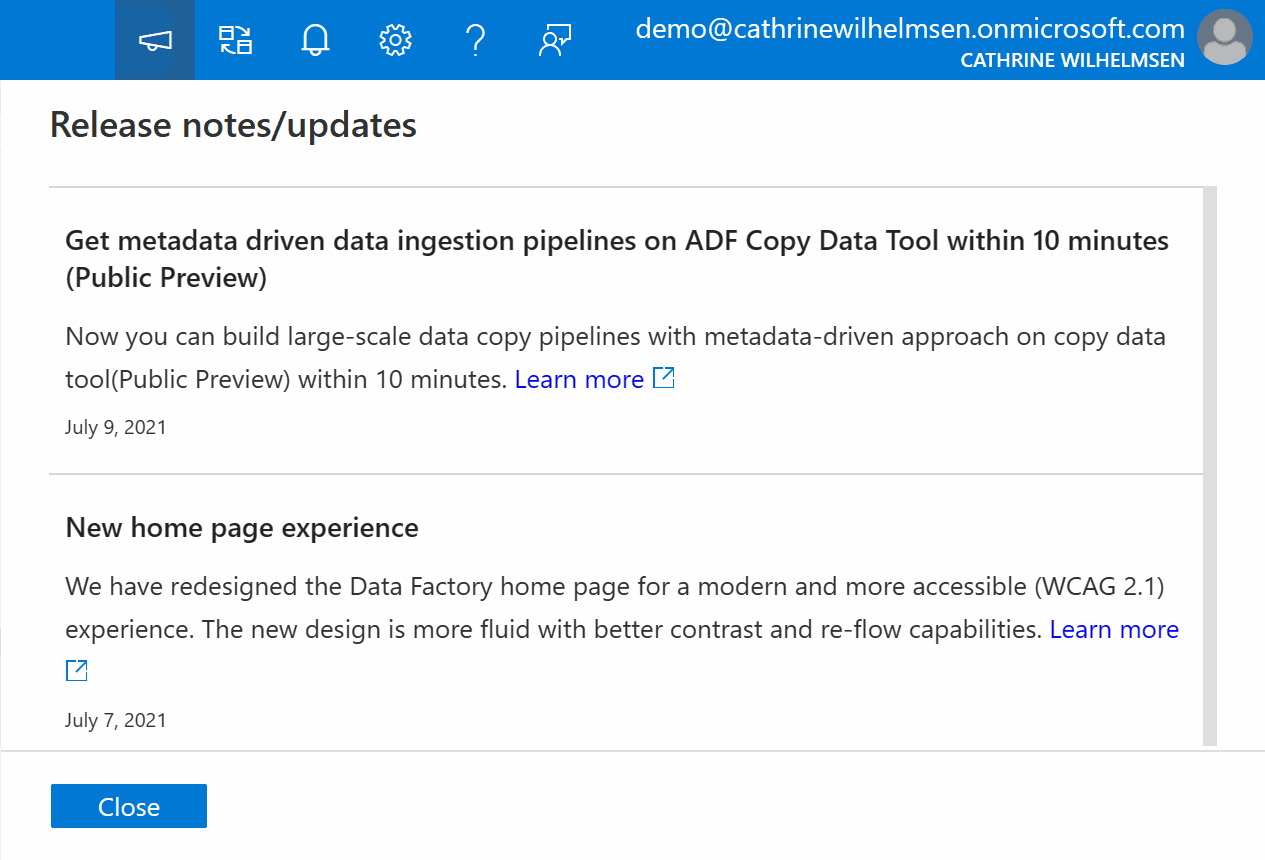Click the help question mark icon
This screenshot has height=860, width=1265.
click(x=476, y=40)
